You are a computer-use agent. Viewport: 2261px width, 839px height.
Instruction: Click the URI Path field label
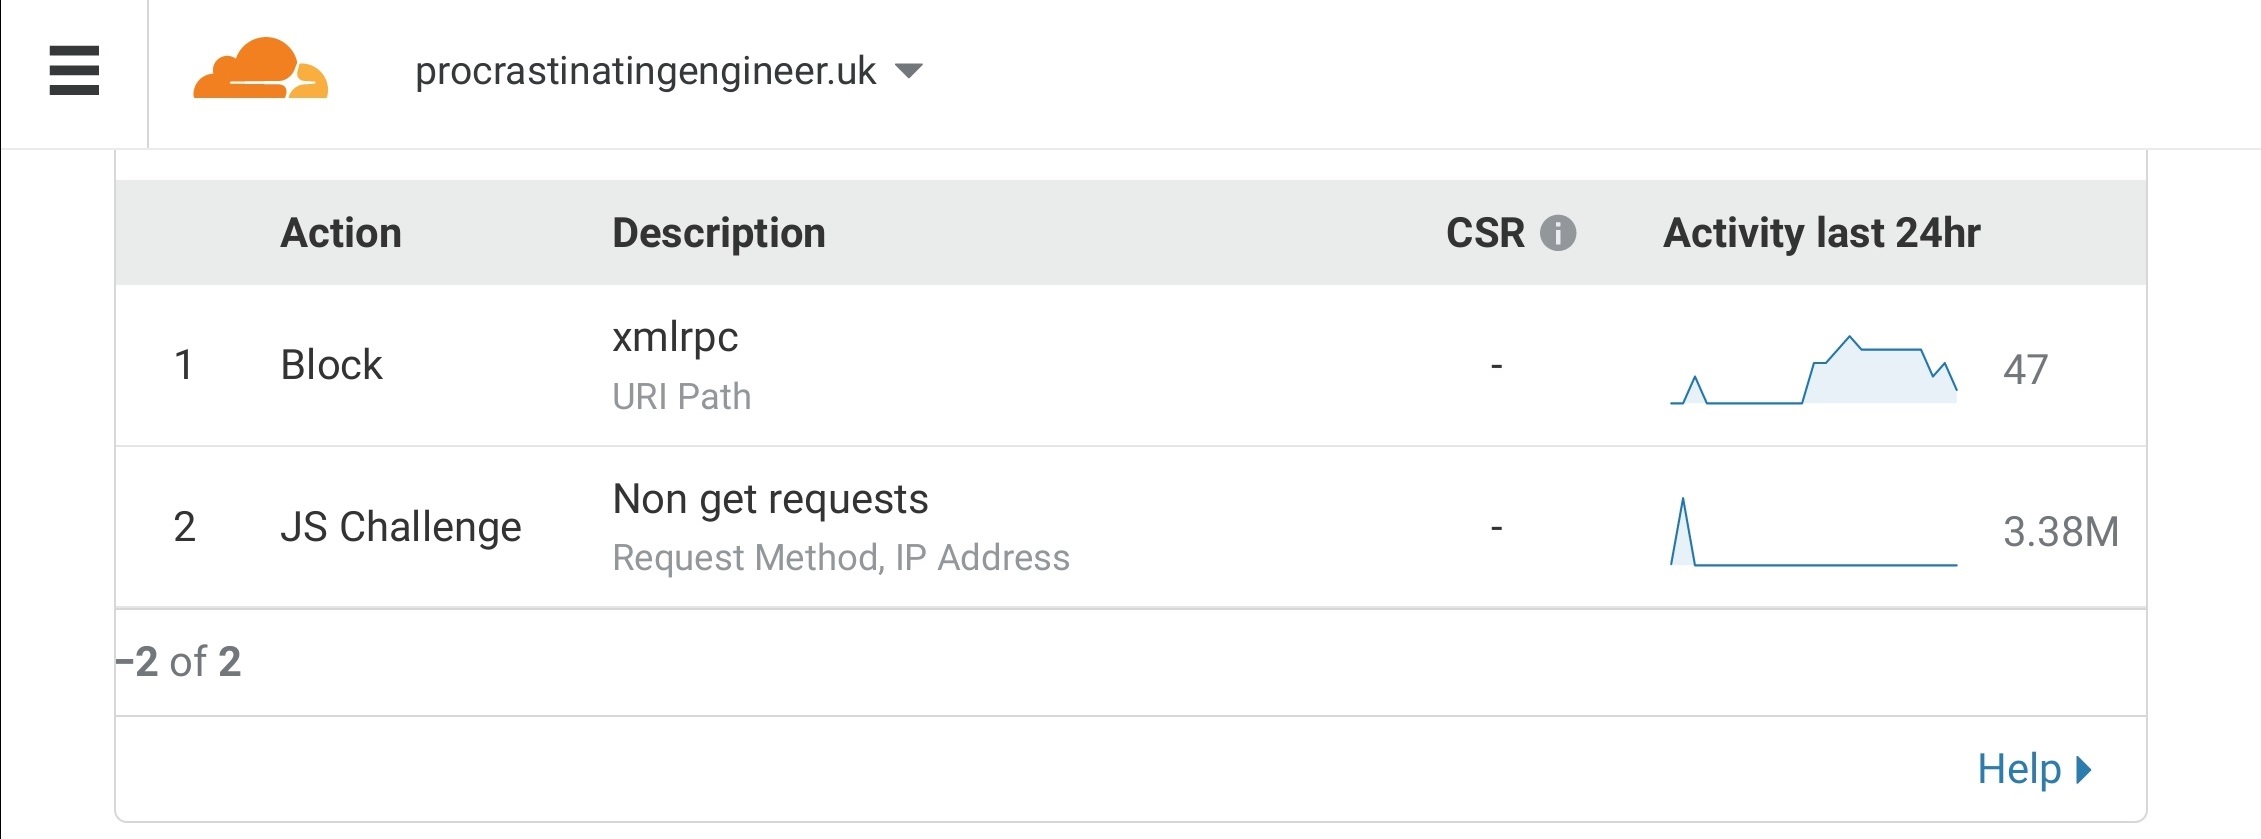pyautogui.click(x=681, y=397)
